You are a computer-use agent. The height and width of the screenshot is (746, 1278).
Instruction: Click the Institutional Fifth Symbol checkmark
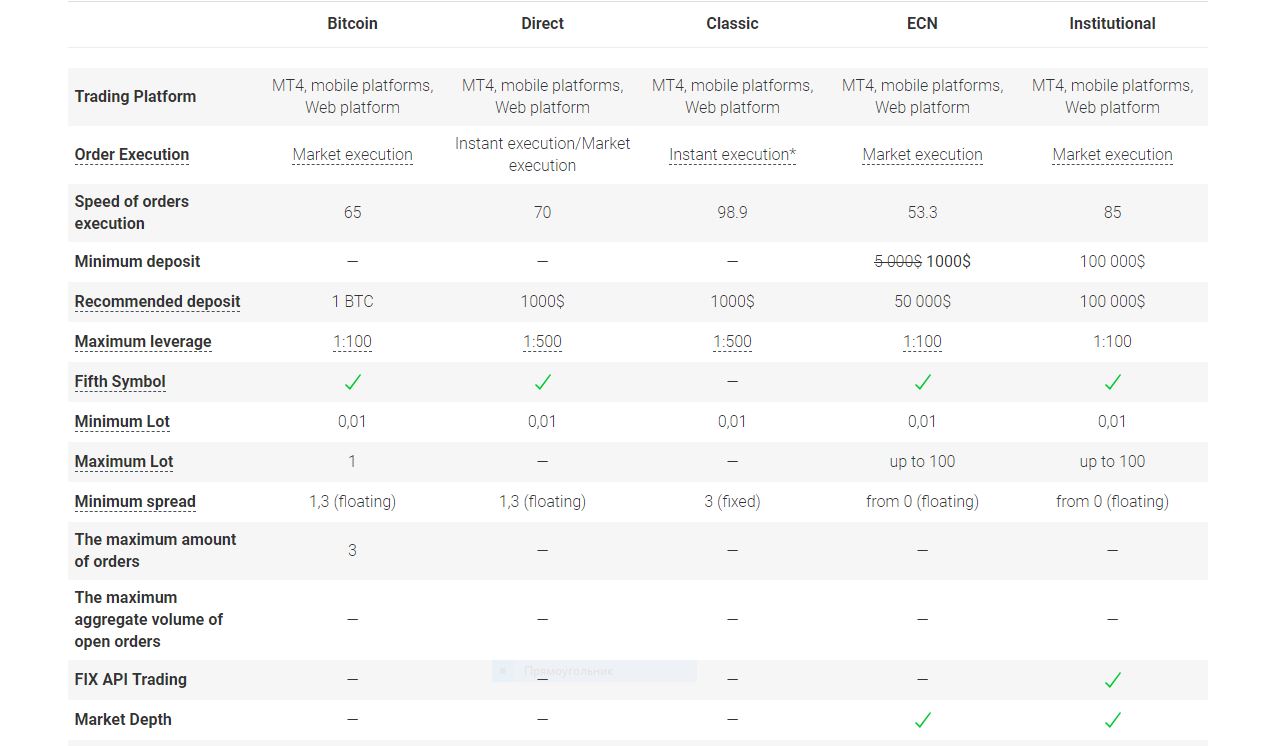(1112, 382)
